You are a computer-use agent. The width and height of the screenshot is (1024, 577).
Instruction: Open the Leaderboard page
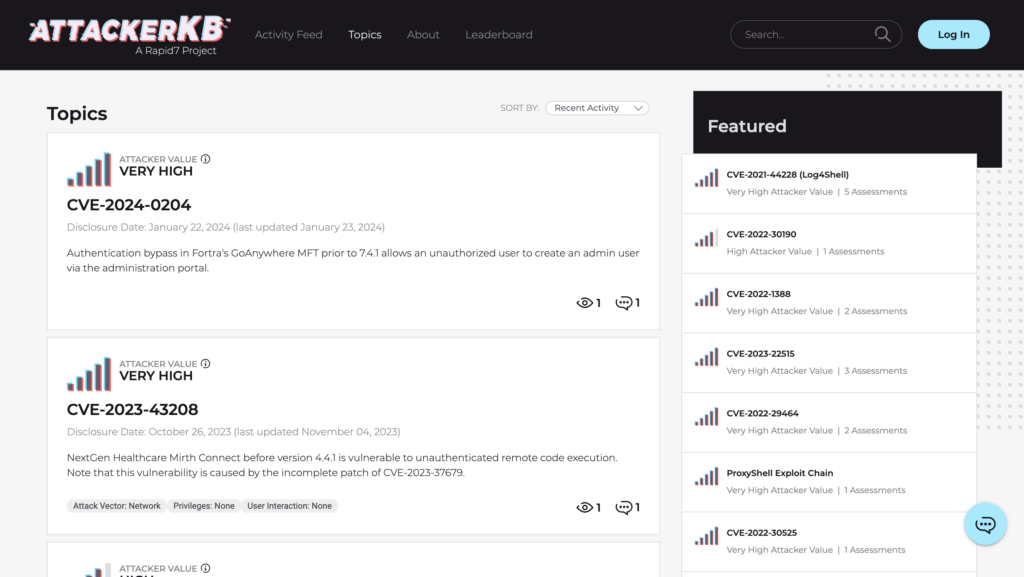(499, 35)
